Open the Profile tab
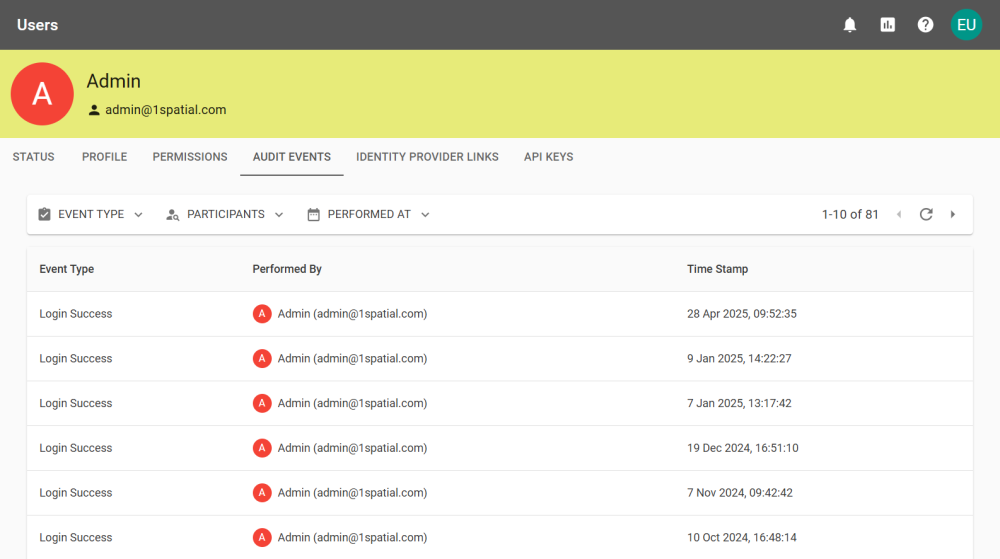 pyautogui.click(x=104, y=157)
